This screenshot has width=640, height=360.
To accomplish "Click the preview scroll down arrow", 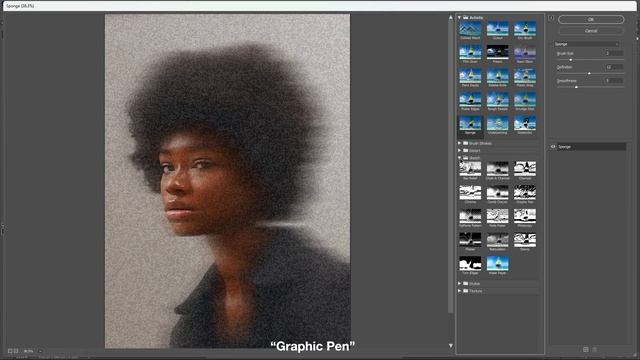I will click(451, 346).
